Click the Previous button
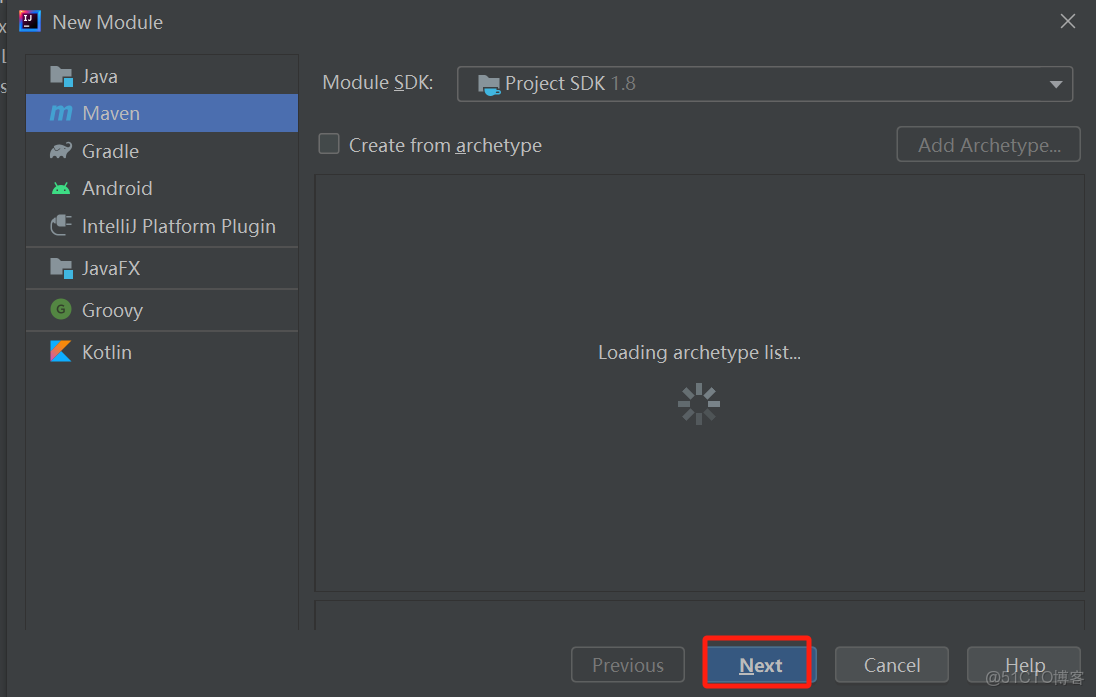 (x=628, y=665)
